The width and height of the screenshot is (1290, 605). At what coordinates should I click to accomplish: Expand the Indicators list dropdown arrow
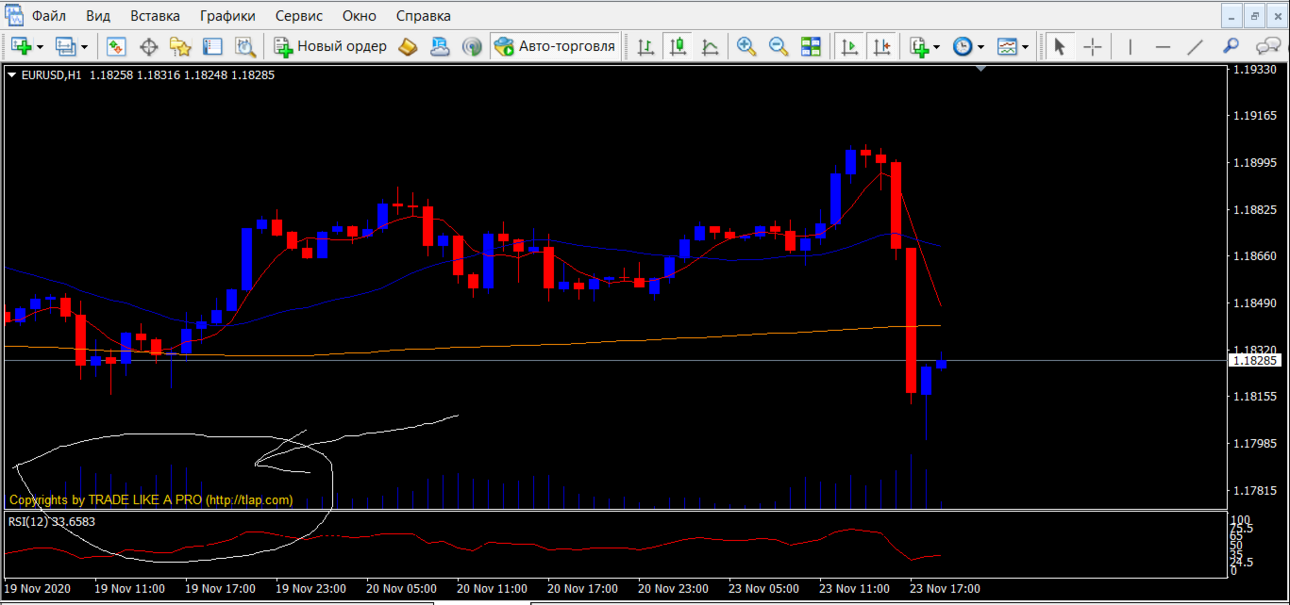coord(937,47)
